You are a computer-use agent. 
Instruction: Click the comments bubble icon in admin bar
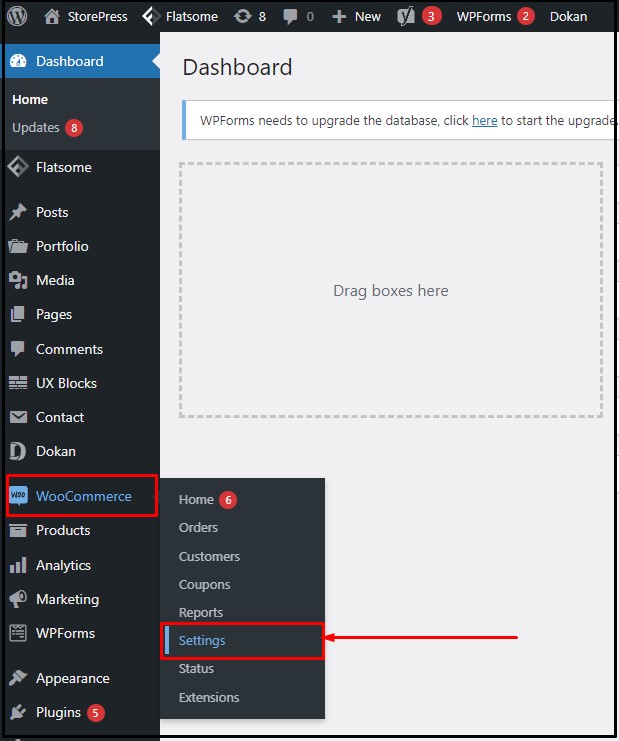tap(291, 16)
